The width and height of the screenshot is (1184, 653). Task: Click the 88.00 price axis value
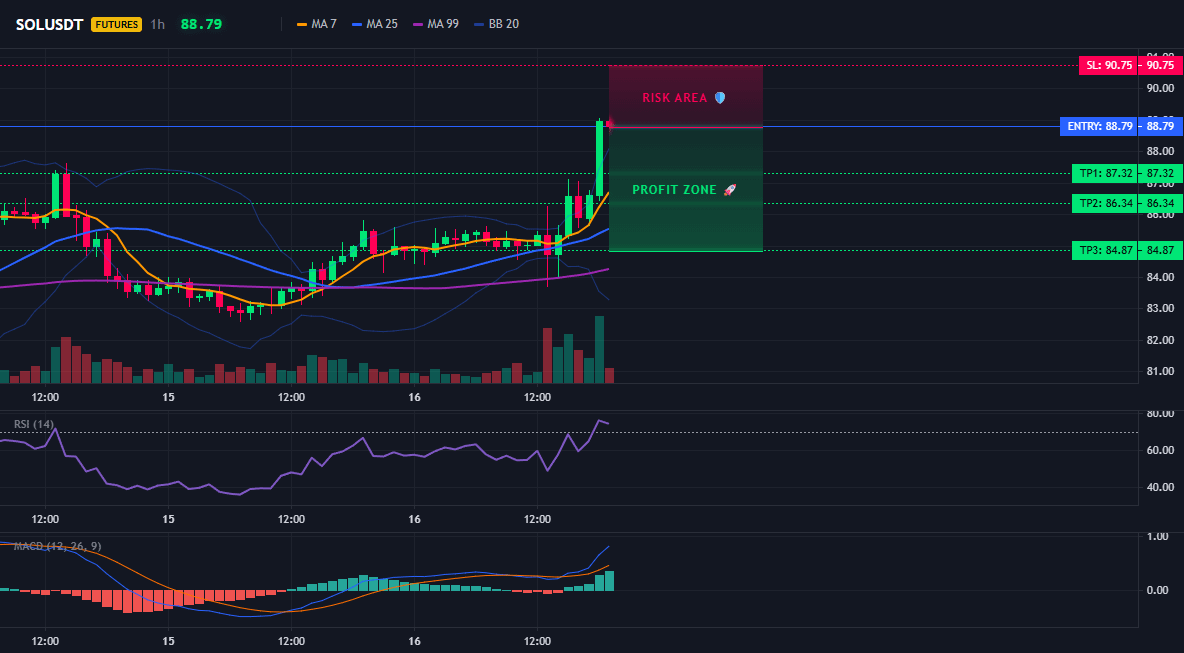tap(1161, 152)
